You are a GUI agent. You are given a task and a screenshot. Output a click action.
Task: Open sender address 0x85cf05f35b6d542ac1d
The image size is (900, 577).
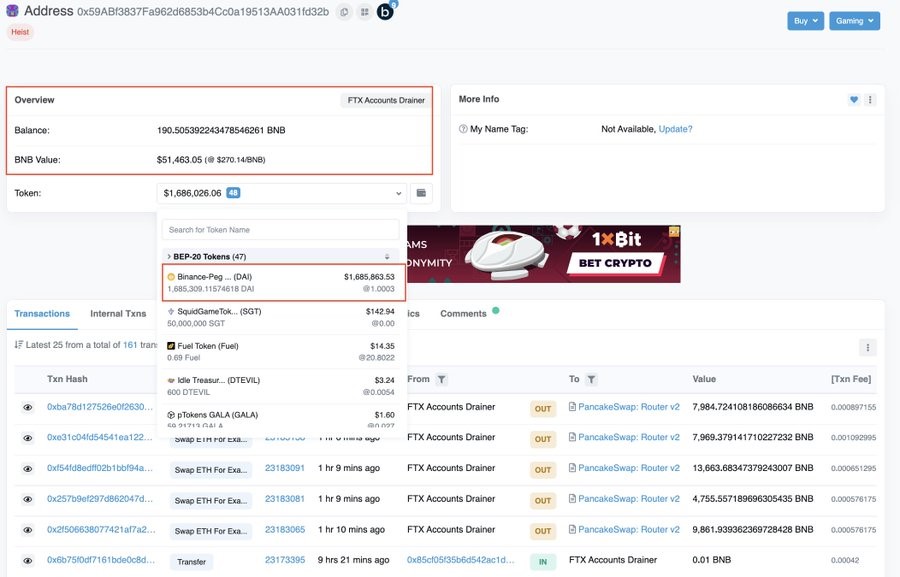coord(461,560)
